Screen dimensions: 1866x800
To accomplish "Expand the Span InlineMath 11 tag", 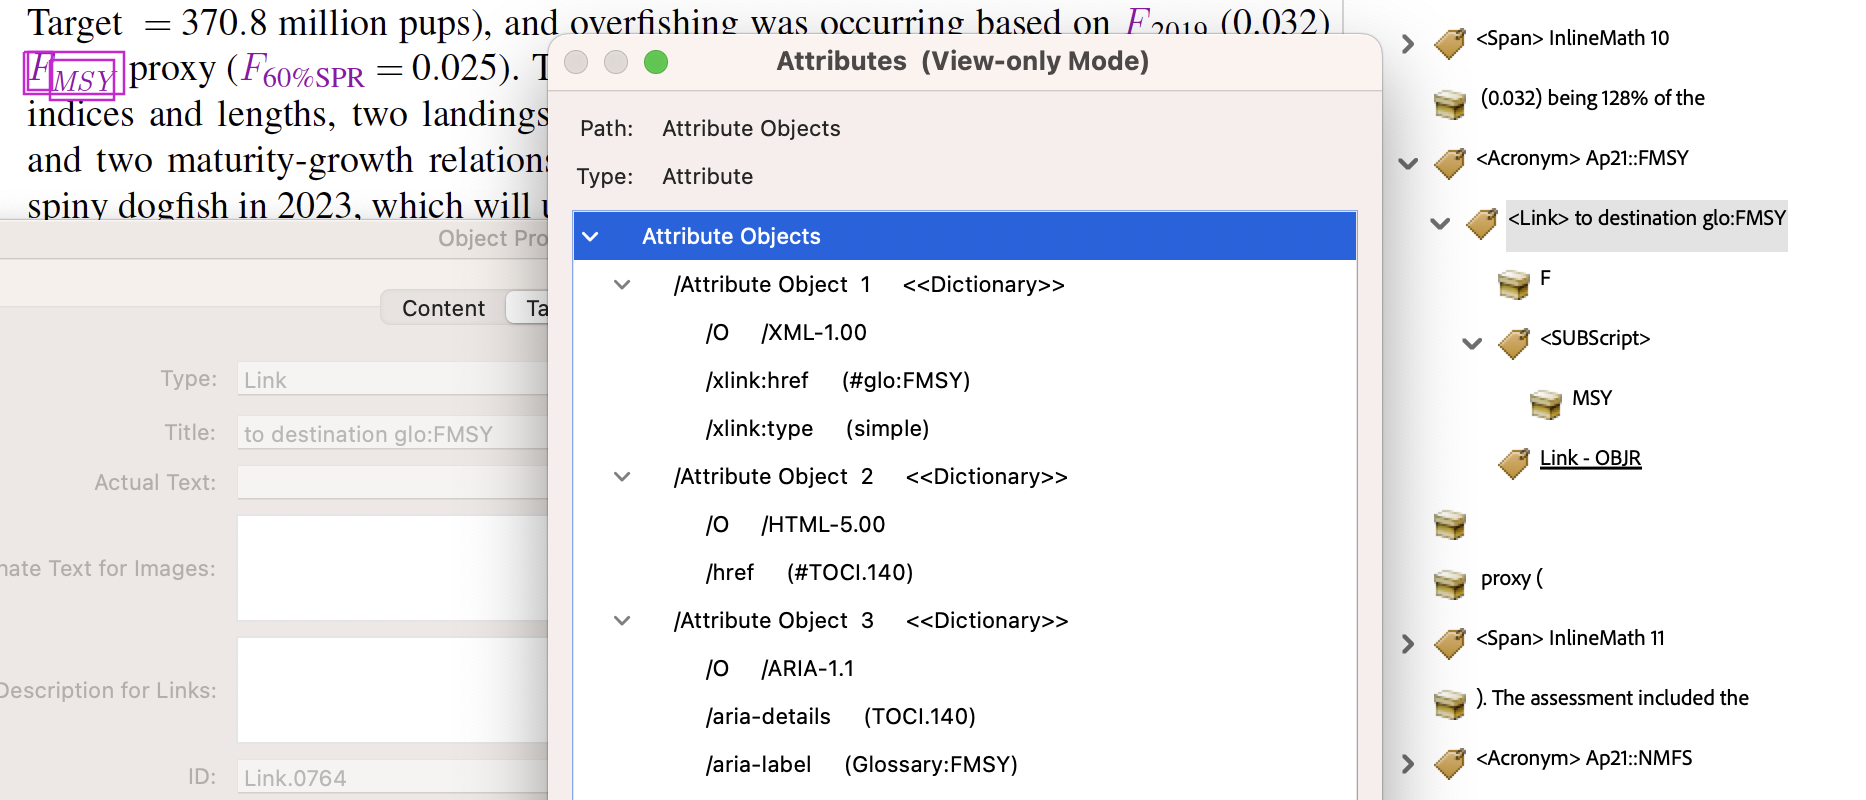I will (x=1408, y=643).
